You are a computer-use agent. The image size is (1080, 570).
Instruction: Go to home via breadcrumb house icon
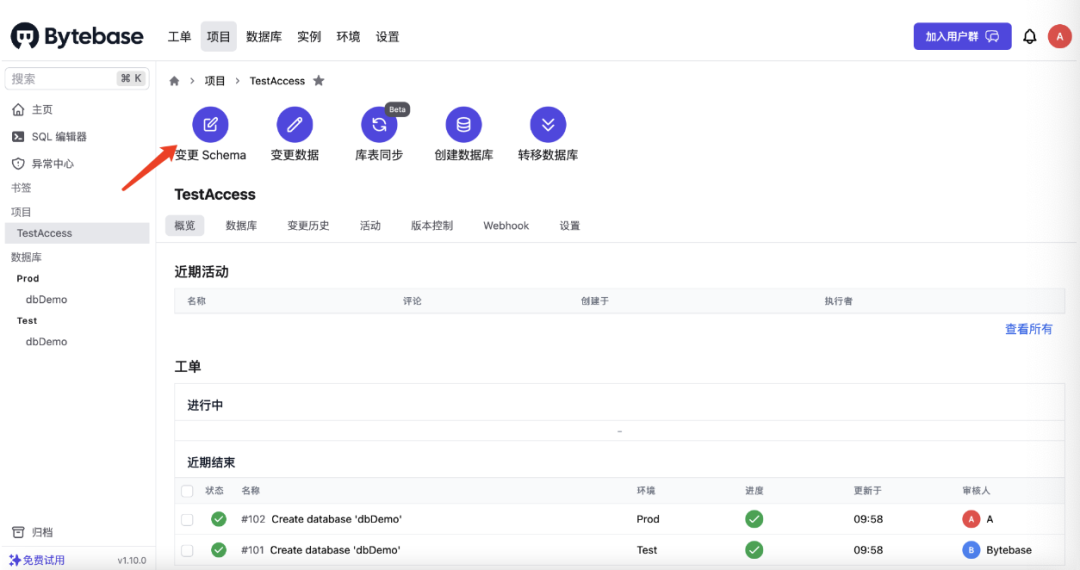point(174,81)
